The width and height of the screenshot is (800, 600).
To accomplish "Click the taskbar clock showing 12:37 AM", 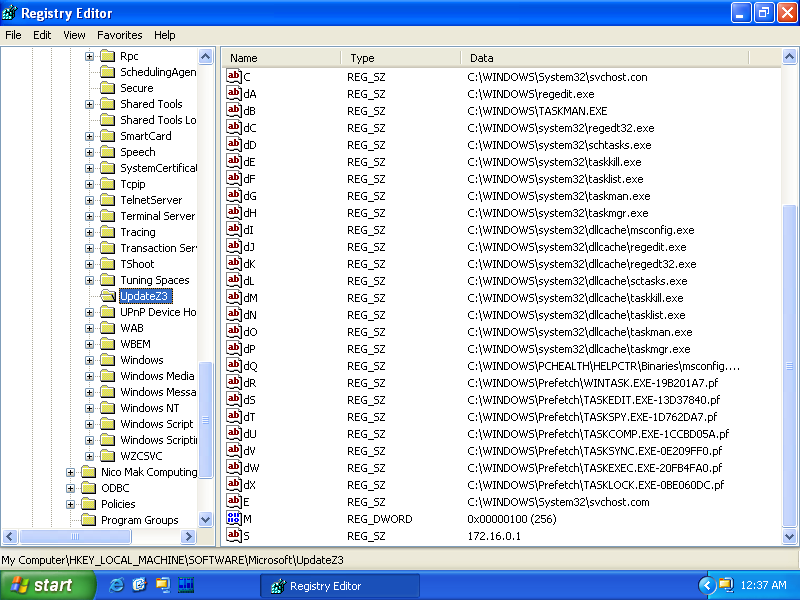I will 763,585.
